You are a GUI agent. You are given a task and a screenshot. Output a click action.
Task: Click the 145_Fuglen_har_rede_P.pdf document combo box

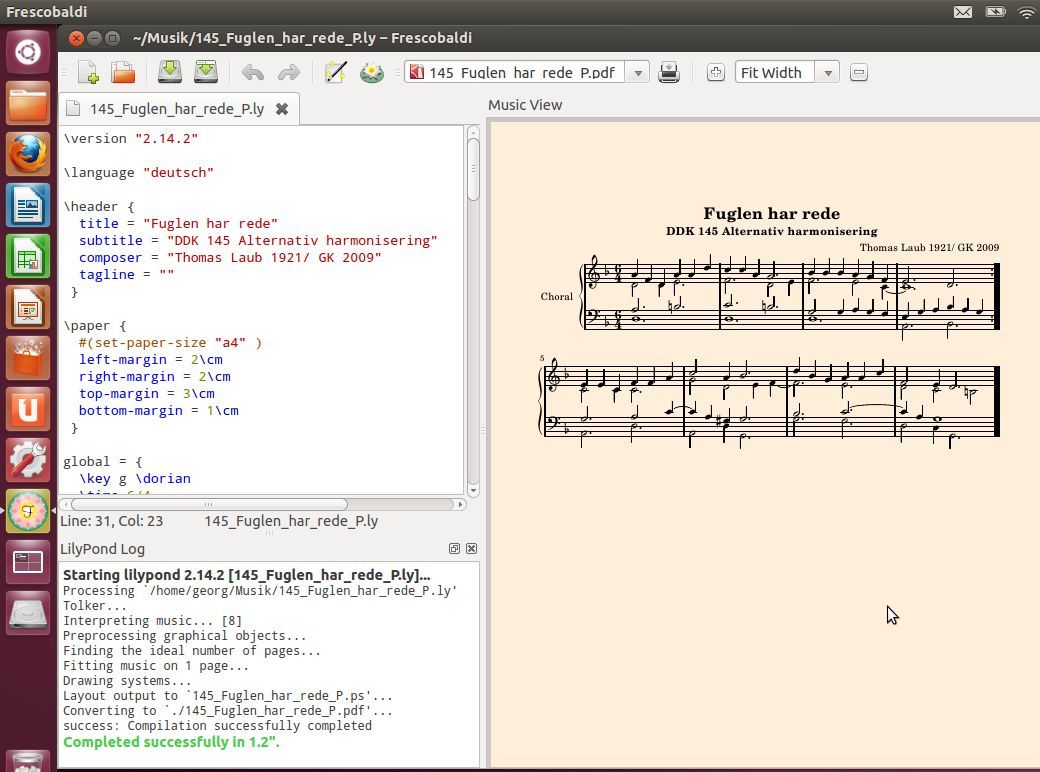click(x=526, y=72)
